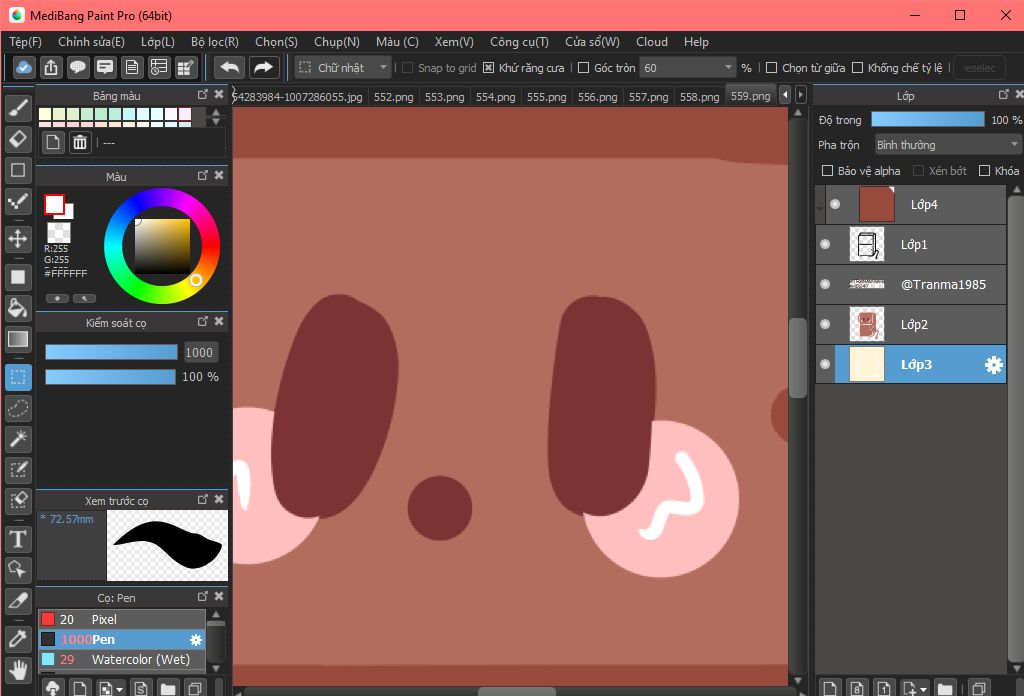This screenshot has height=696, width=1024.
Task: Select the Pixel brush
Action: 122,619
